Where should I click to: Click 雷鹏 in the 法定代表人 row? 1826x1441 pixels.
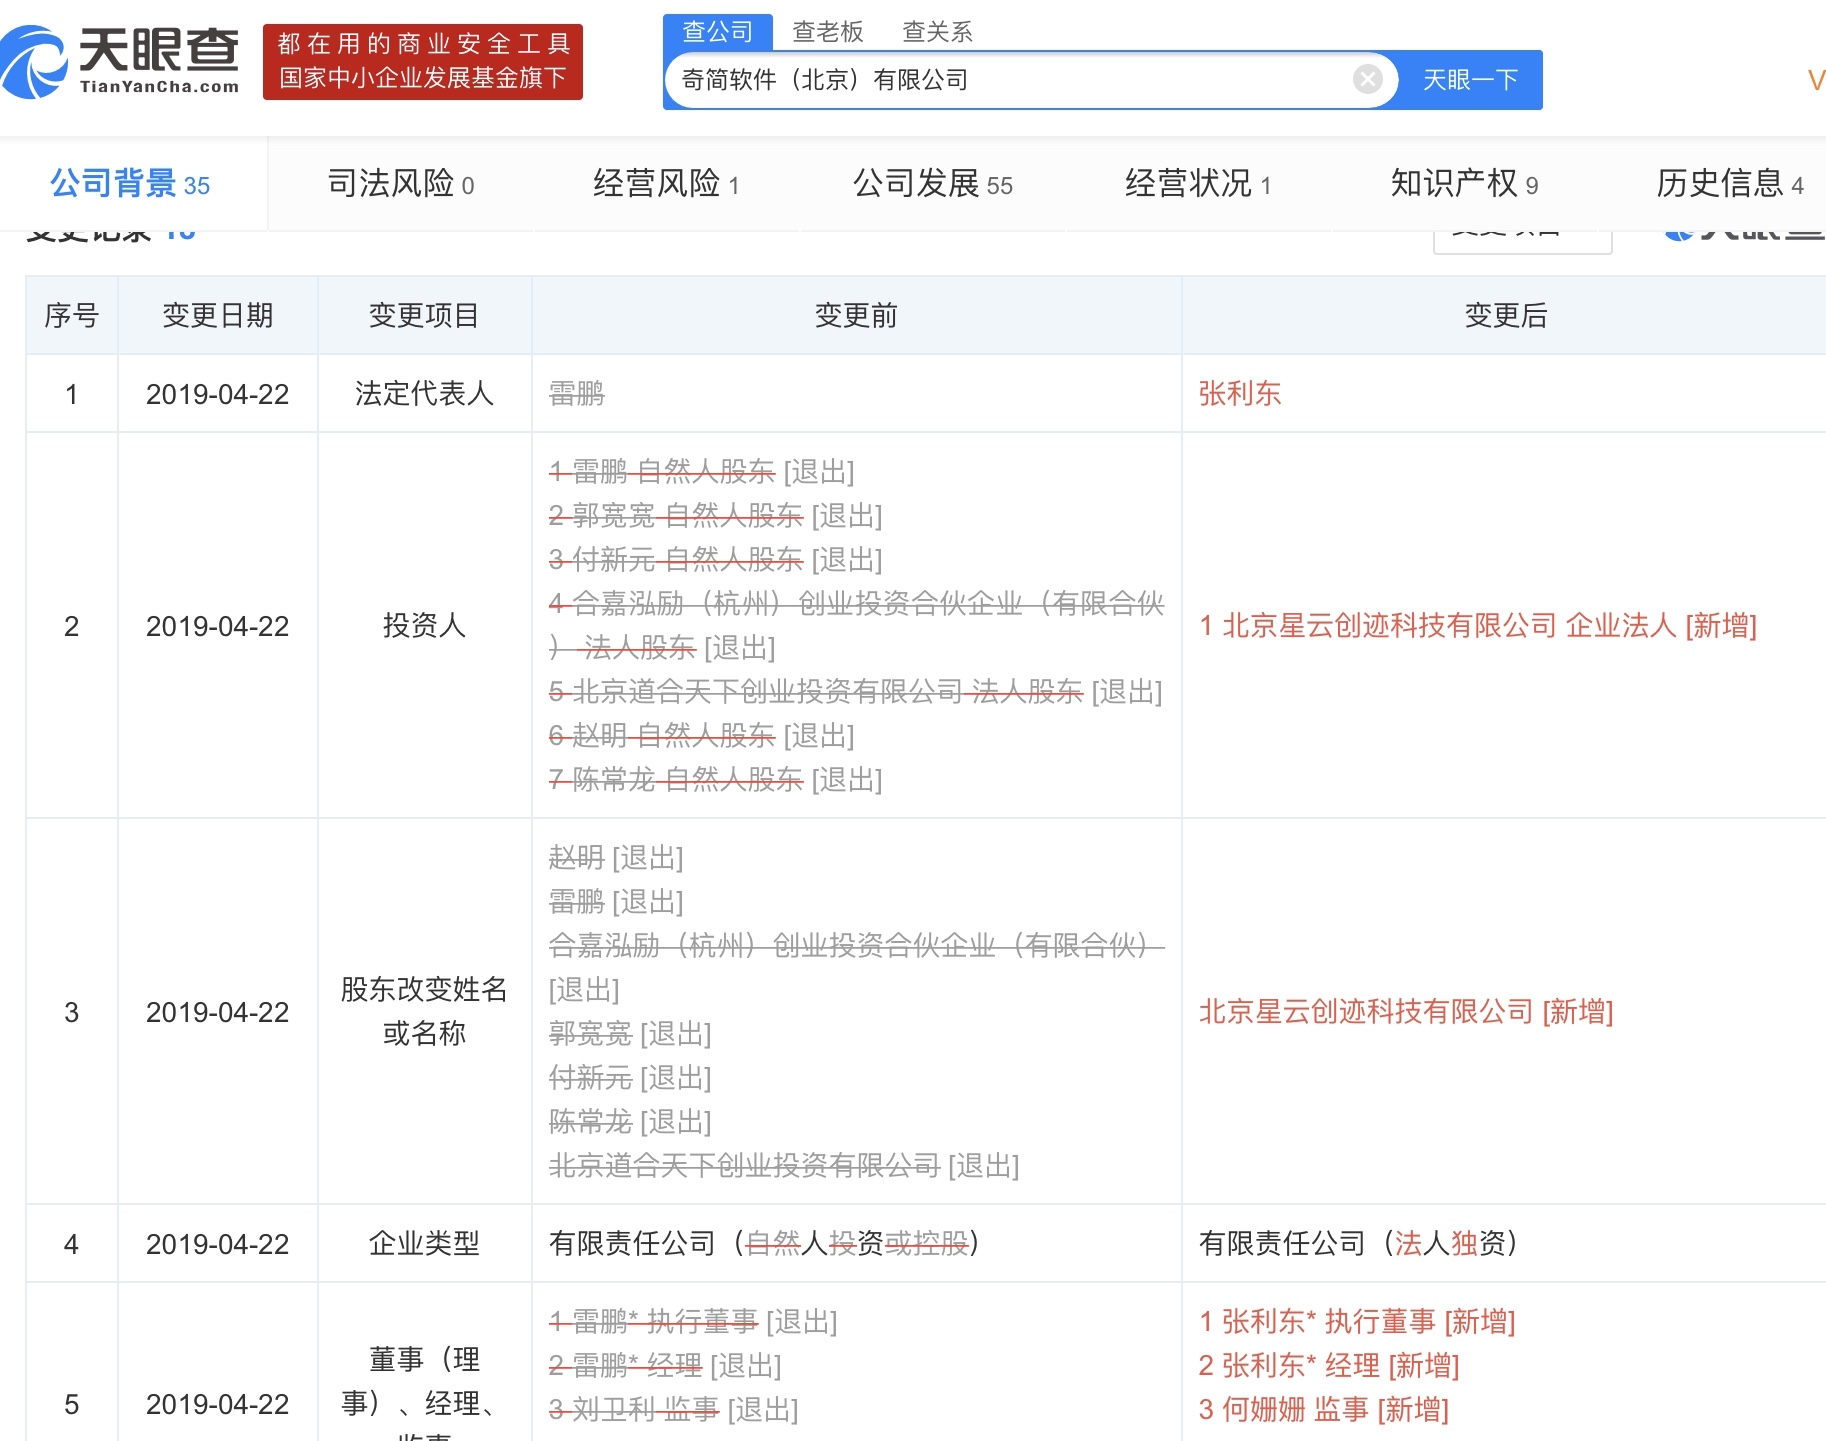point(577,394)
